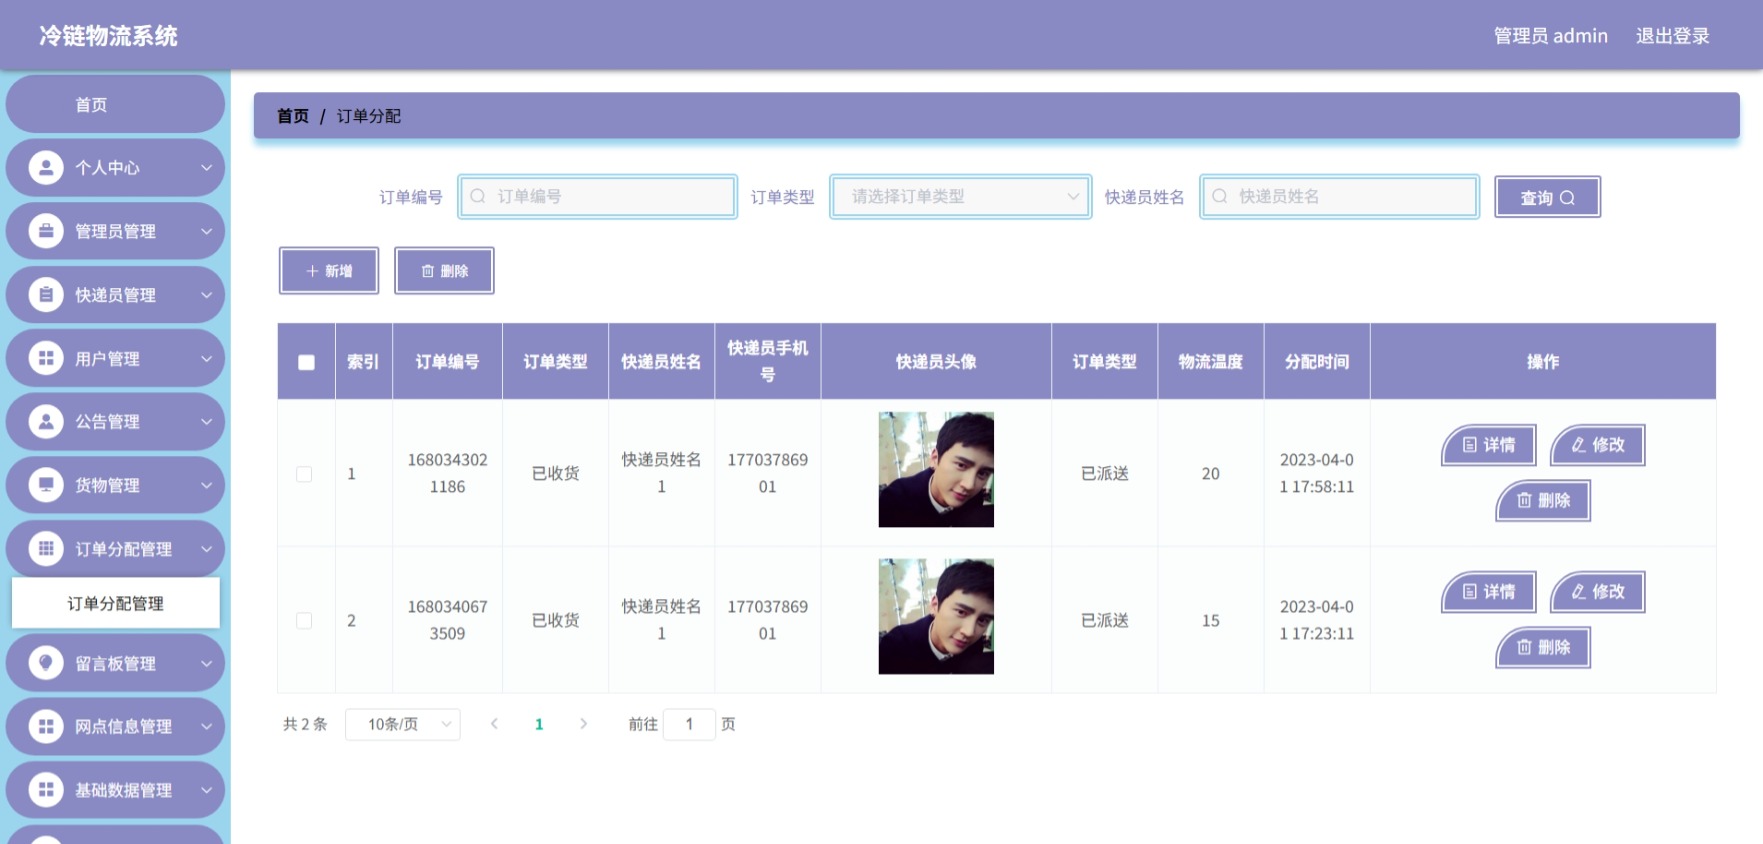This screenshot has height=844, width=1763.
Task: Click courier avatar thumbnail in row 2
Action: click(936, 616)
